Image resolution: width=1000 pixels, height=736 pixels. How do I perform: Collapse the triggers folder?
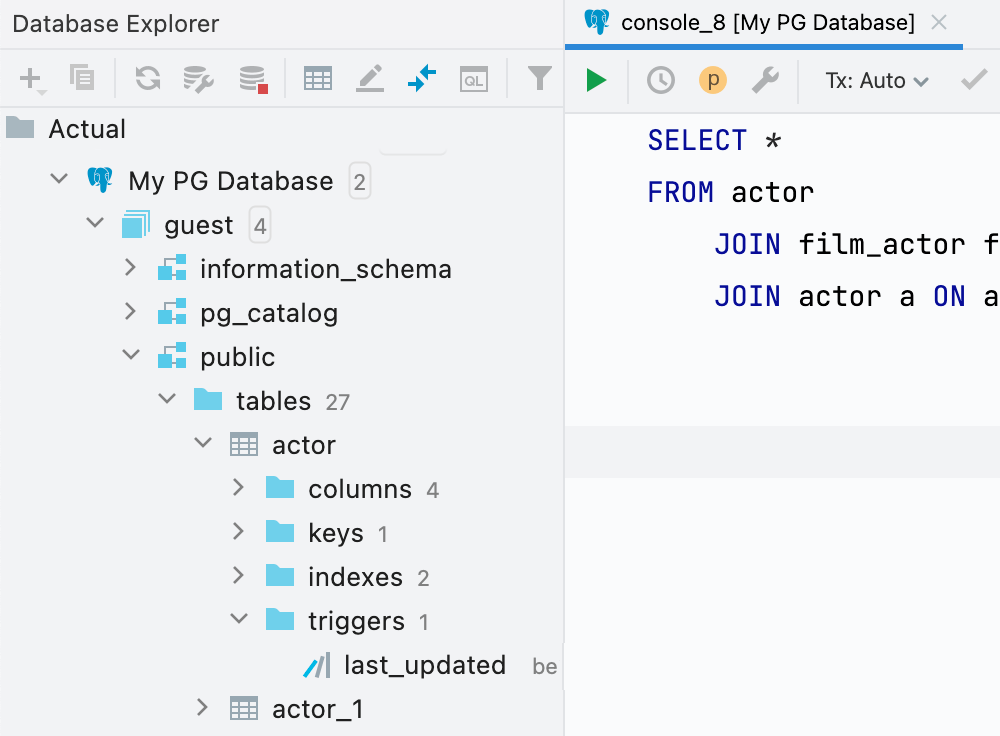pyautogui.click(x=238, y=621)
